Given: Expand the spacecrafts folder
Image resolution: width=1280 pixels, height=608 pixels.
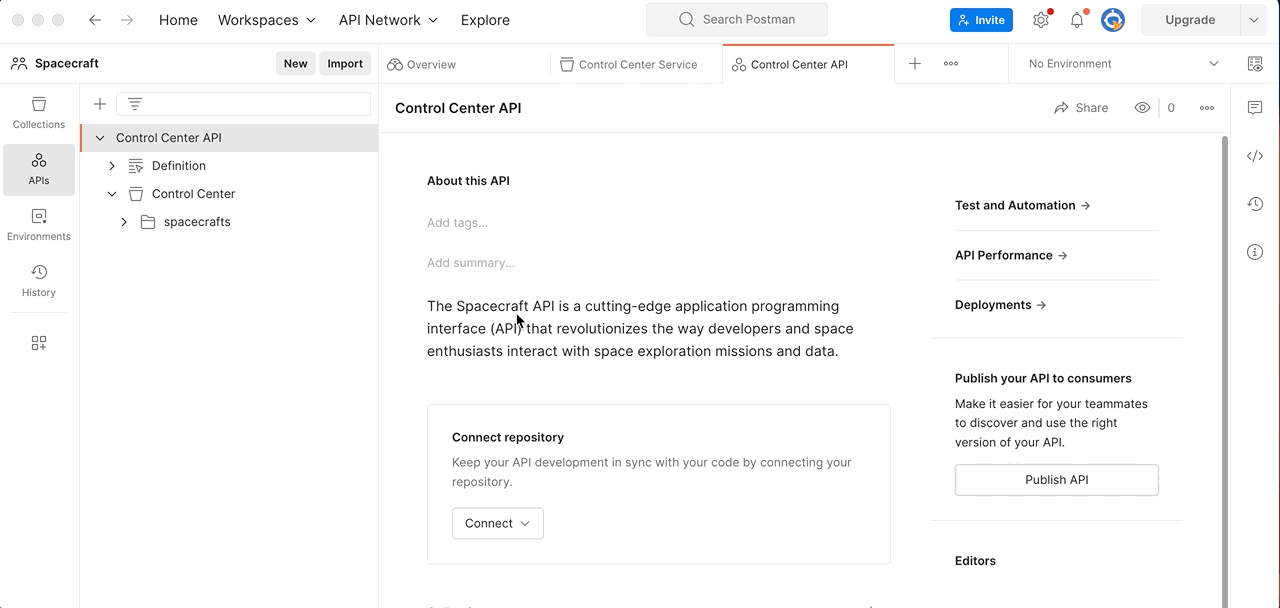Looking at the screenshot, I should click(x=124, y=221).
